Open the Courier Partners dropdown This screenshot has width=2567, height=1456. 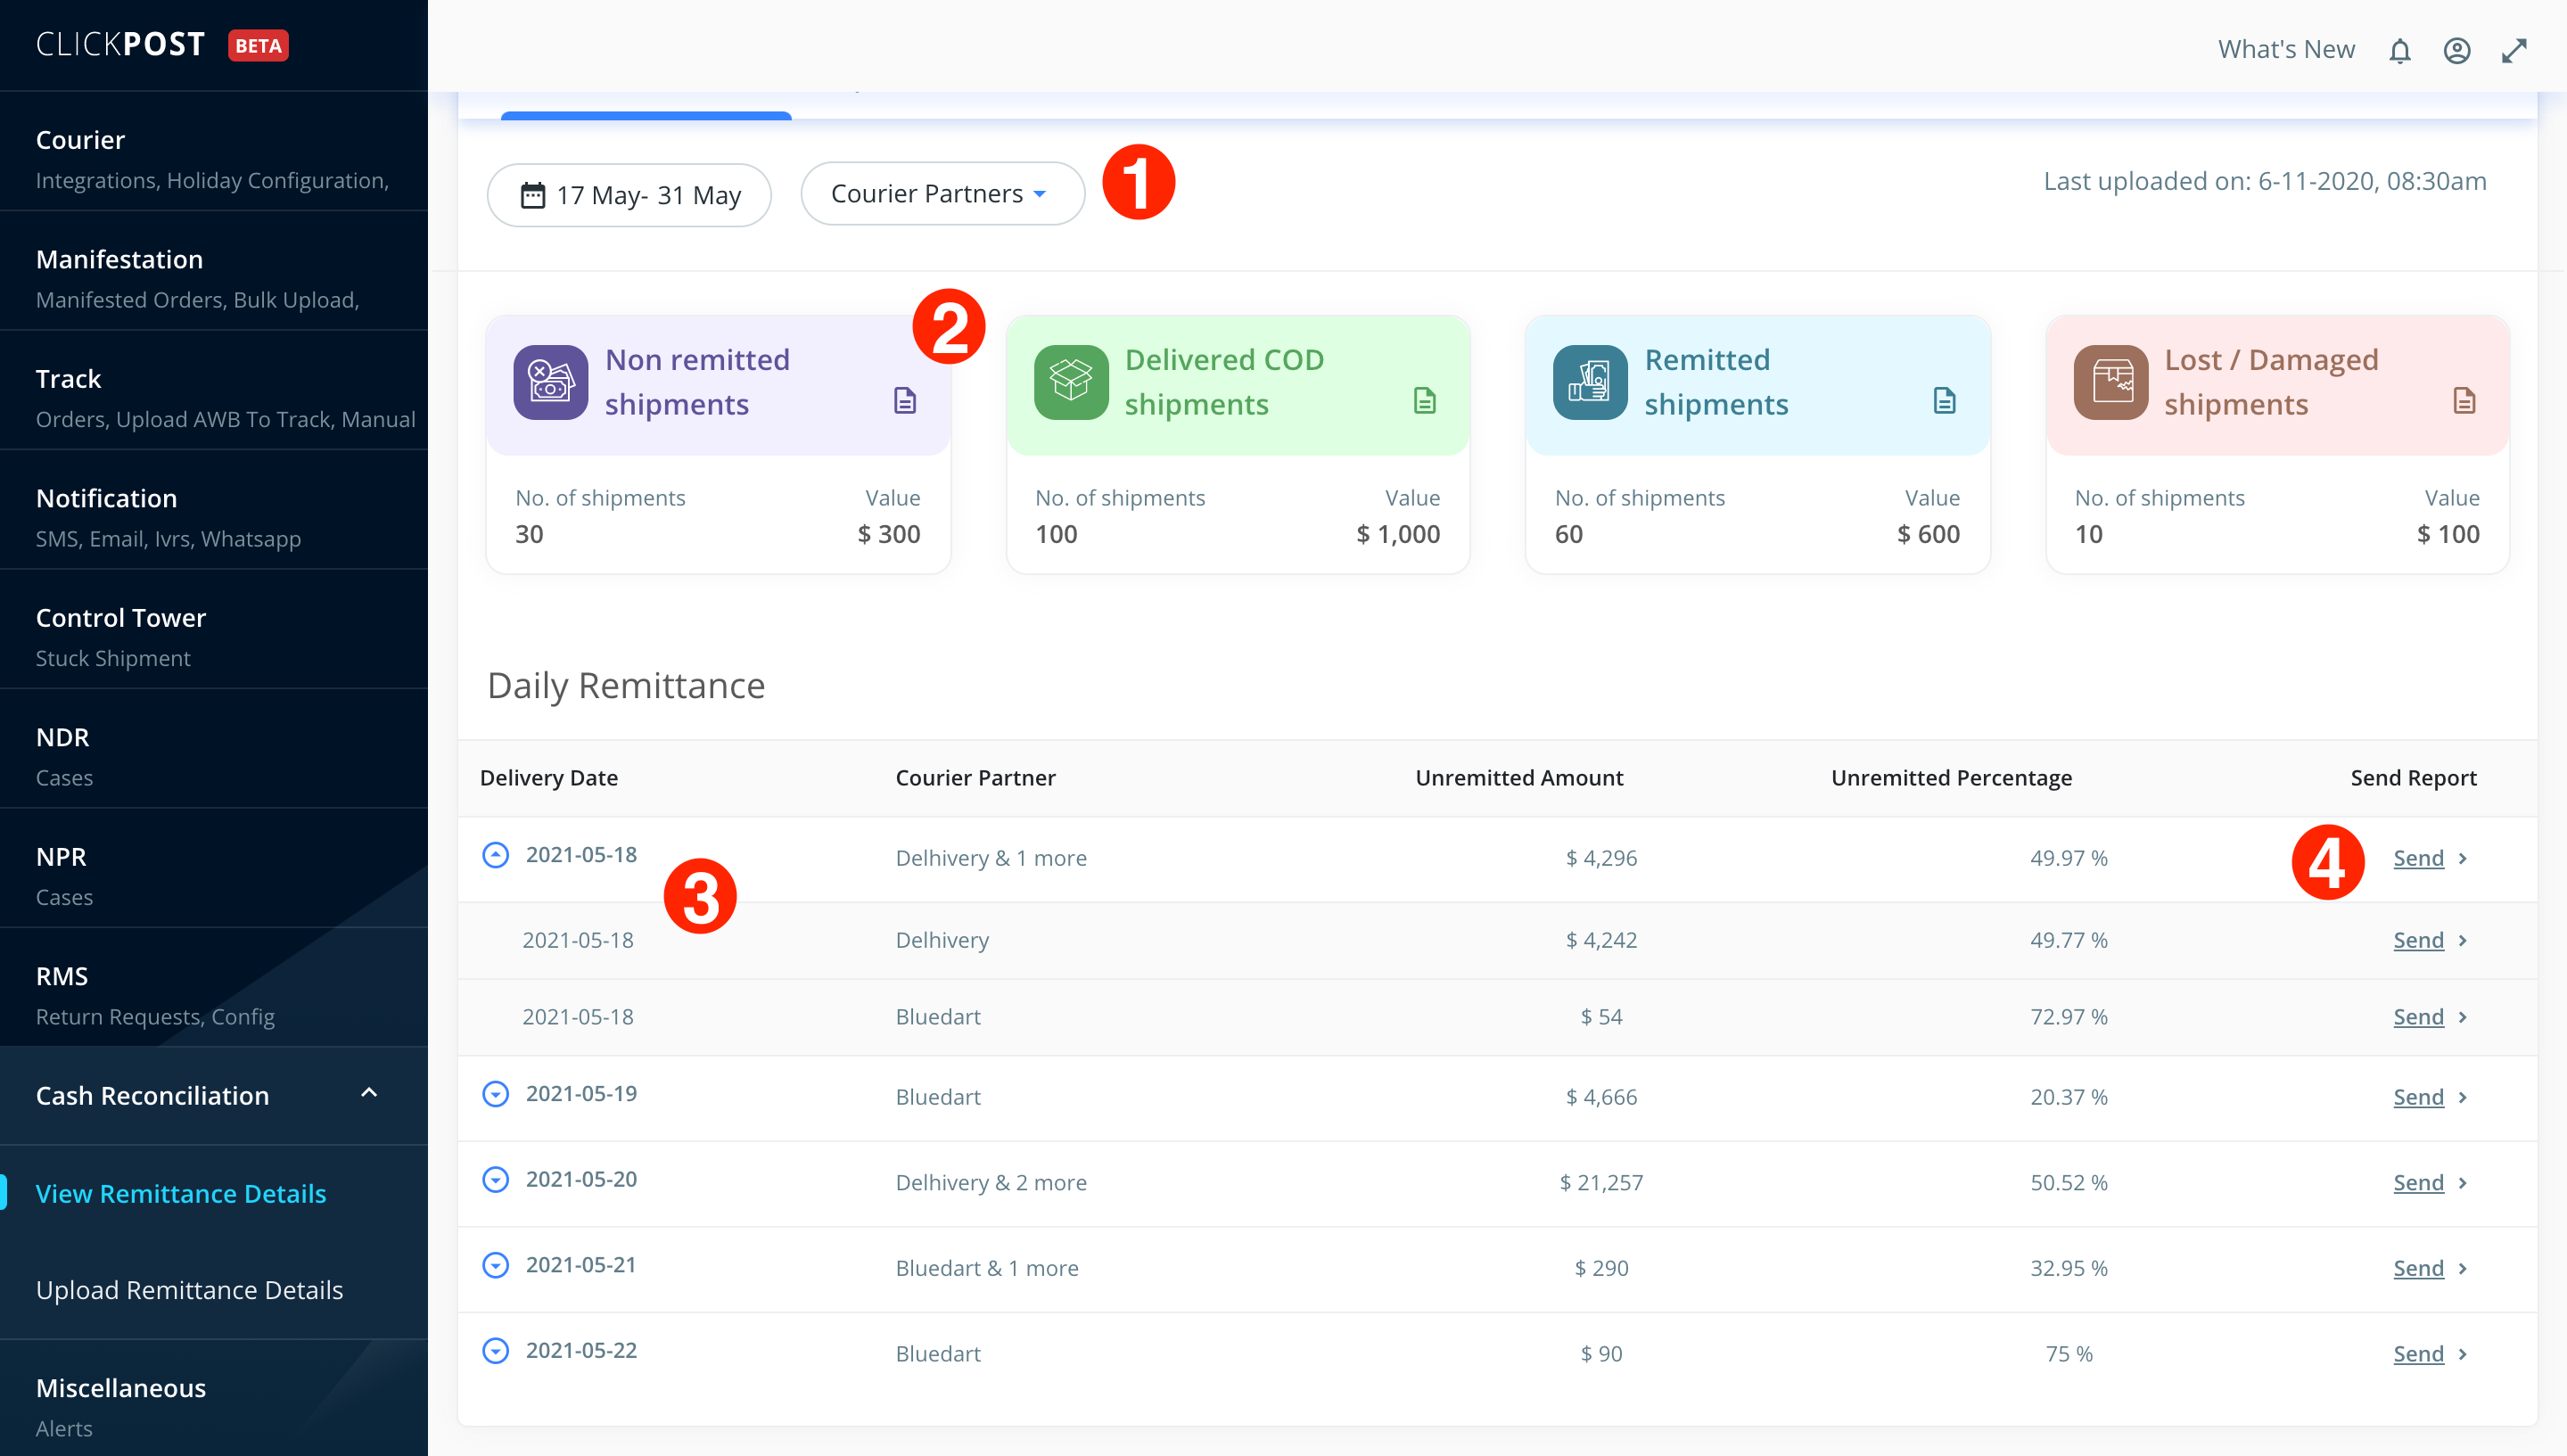click(942, 194)
